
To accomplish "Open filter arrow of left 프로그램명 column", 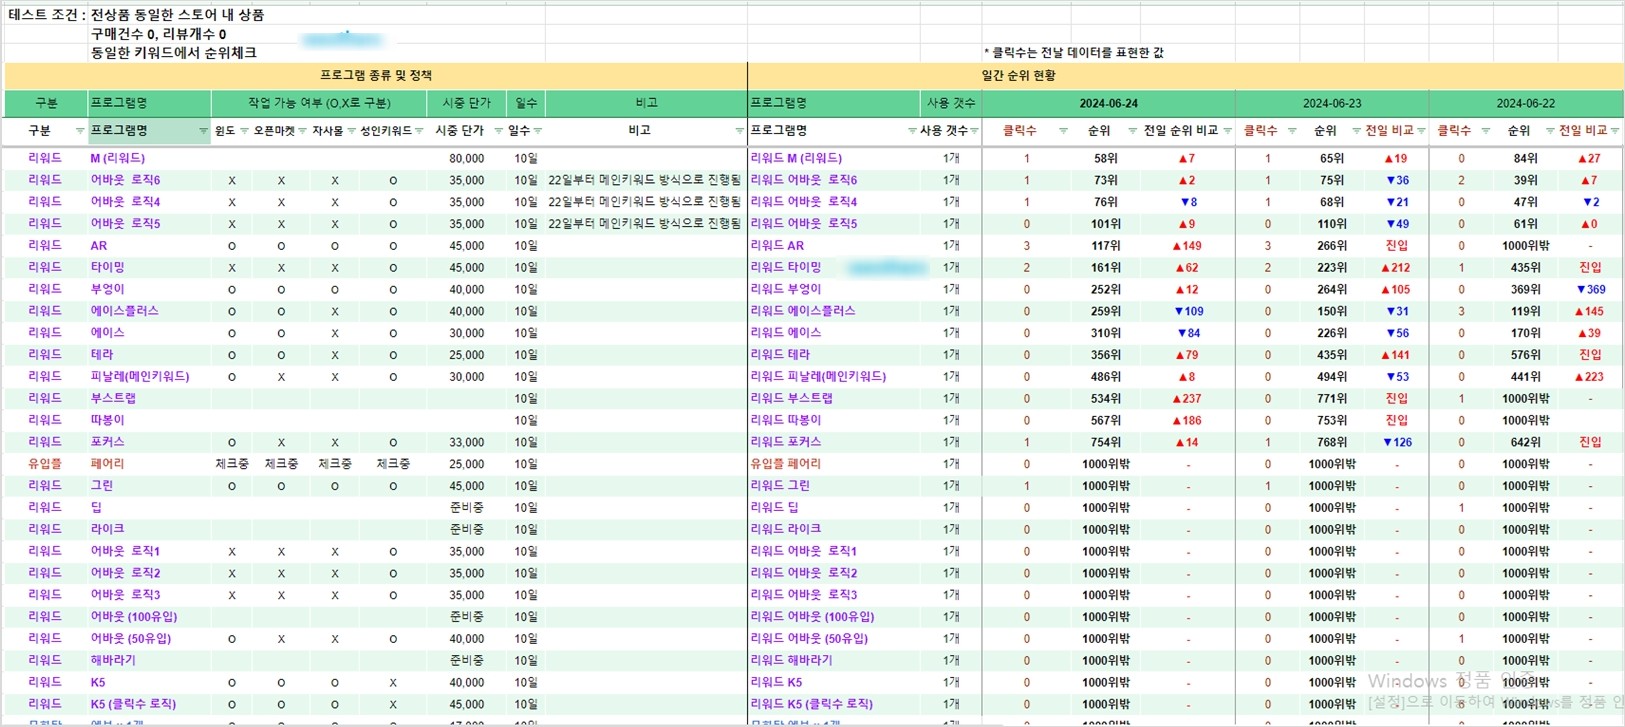I will 203,131.
